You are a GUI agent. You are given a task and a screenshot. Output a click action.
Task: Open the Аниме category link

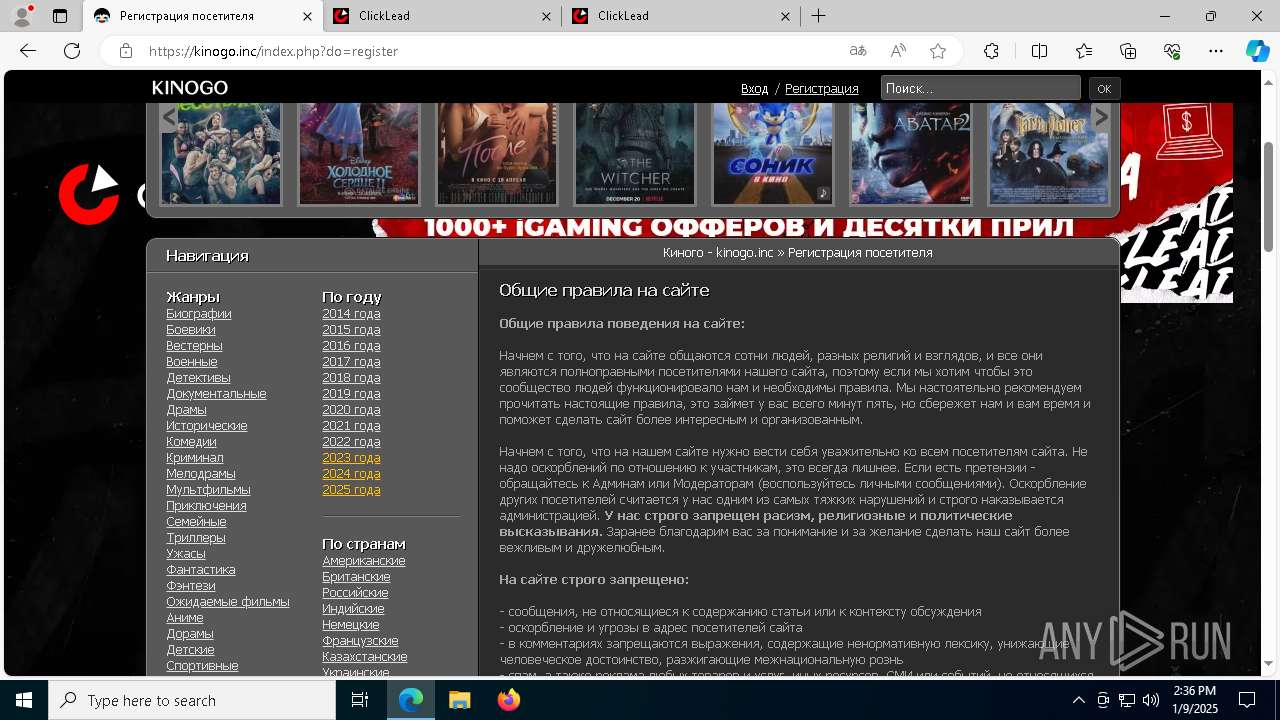pos(185,618)
